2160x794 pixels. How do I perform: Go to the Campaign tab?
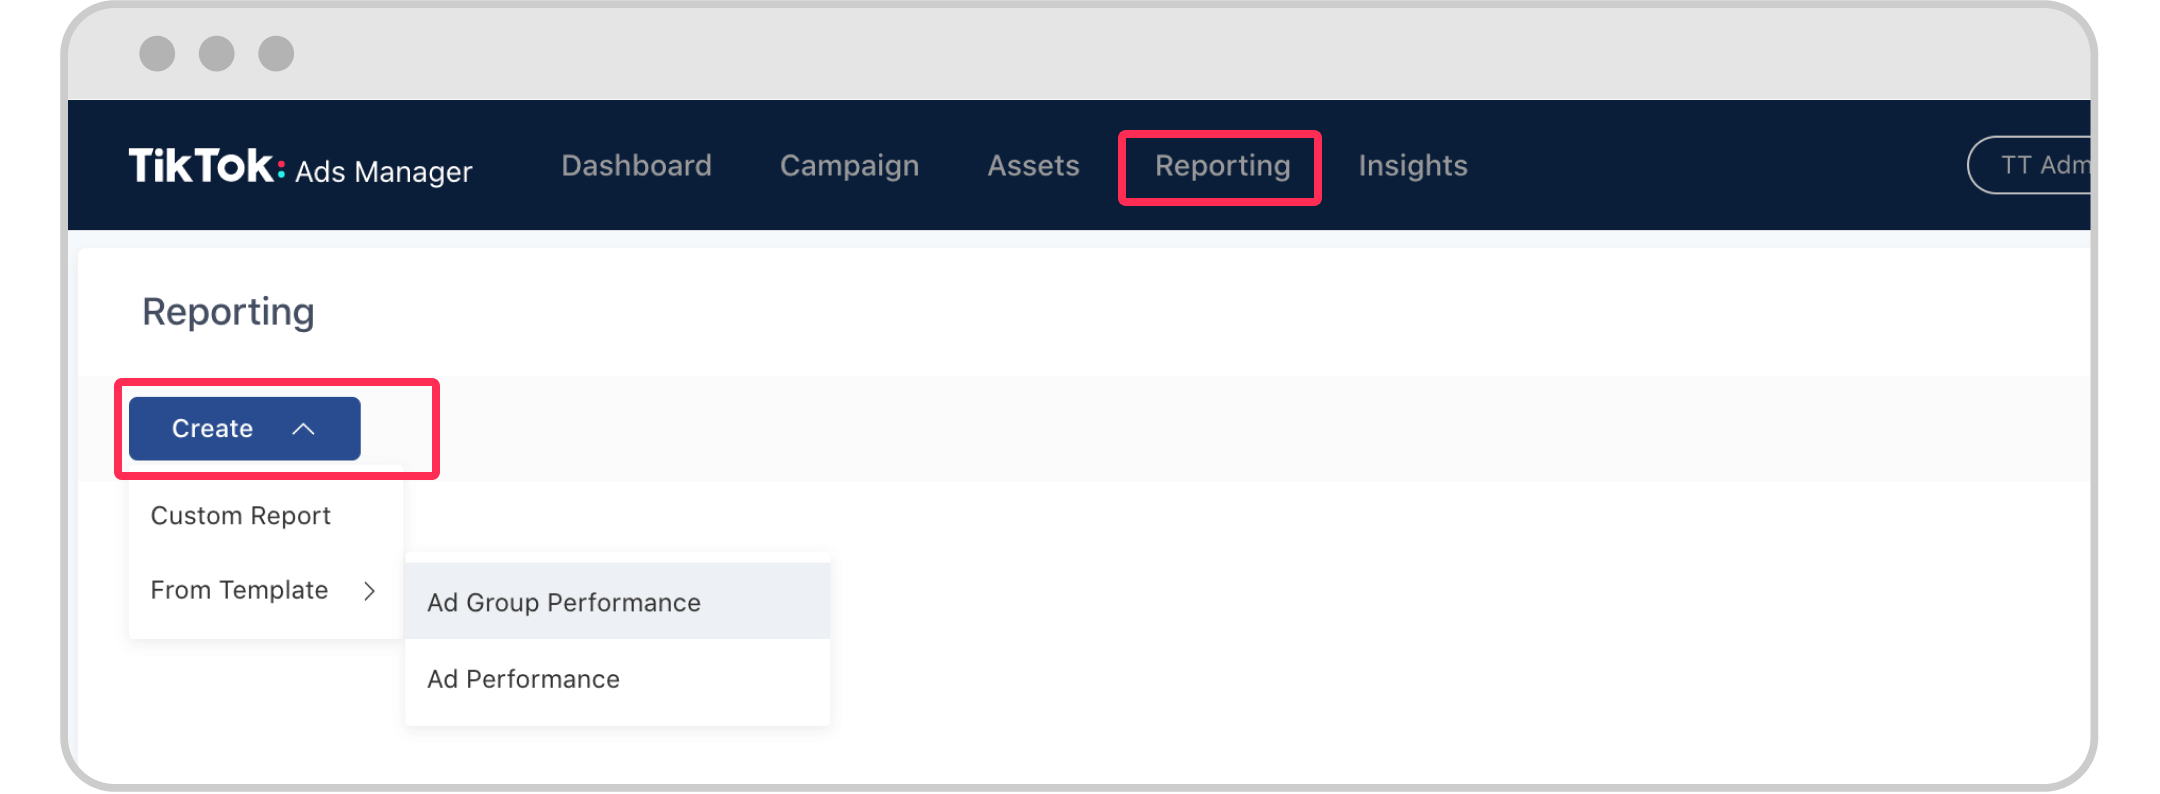coord(849,166)
